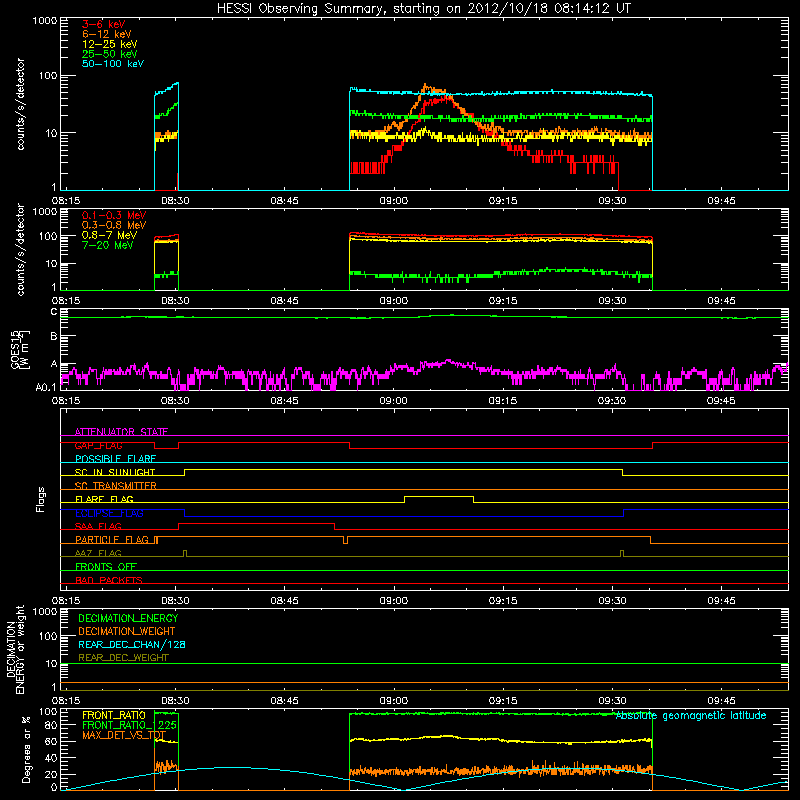Click the DECIMATION_WEIGHT legend label
The height and width of the screenshot is (800, 800).
pyautogui.click(x=127, y=631)
